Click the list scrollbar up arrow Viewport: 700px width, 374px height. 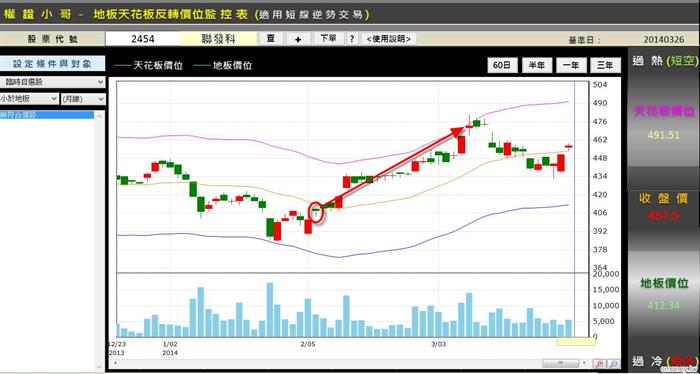(x=99, y=115)
